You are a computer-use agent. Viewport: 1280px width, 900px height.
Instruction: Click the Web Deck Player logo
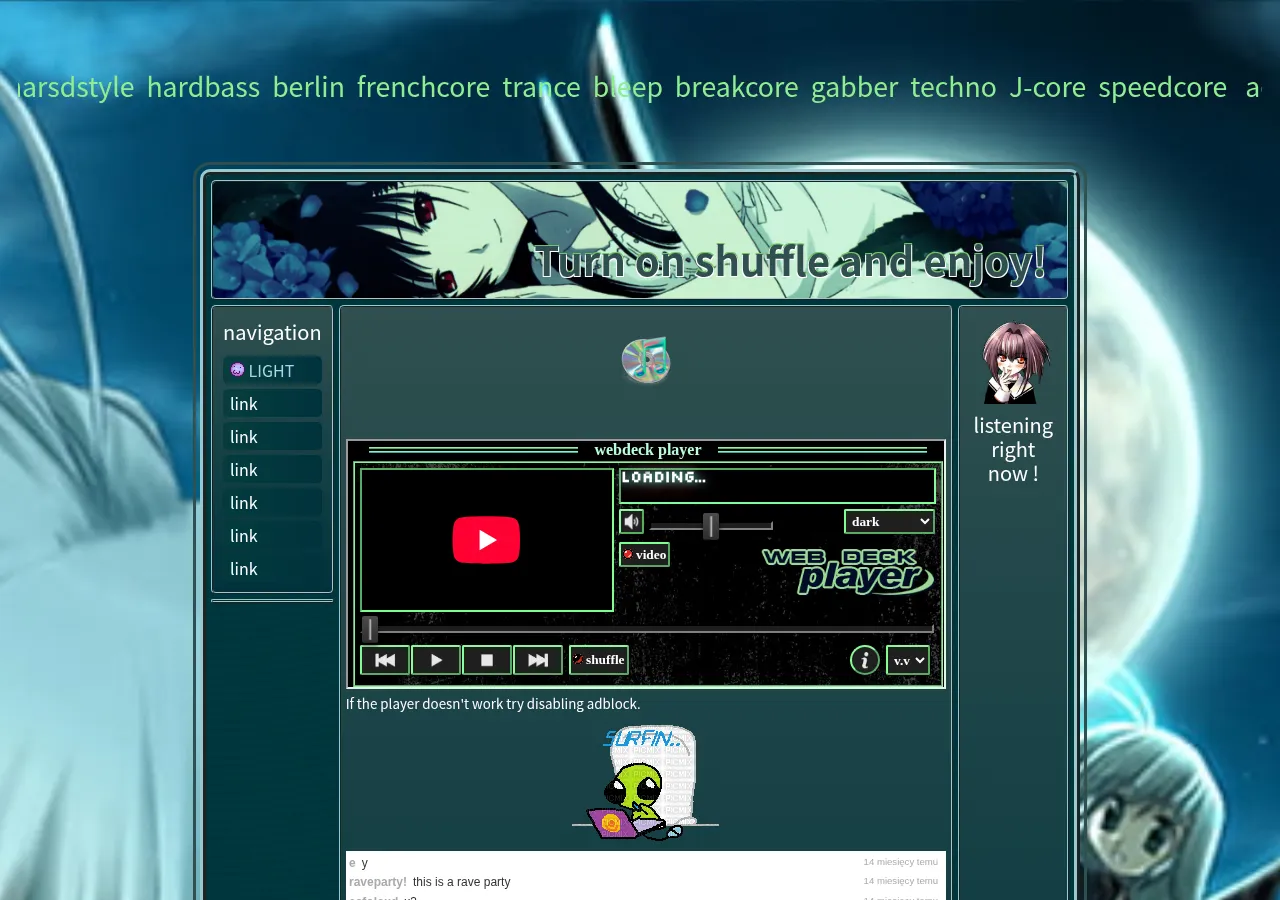click(x=848, y=571)
